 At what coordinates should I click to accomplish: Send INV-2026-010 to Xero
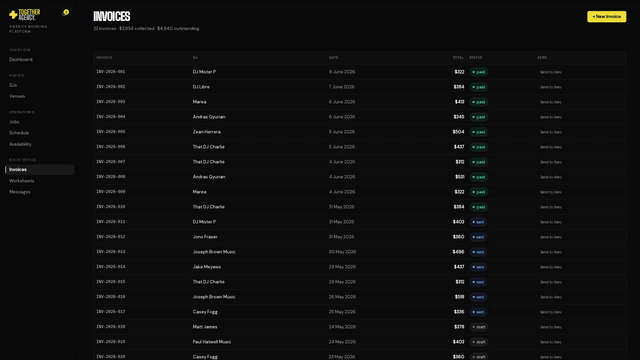(x=551, y=207)
